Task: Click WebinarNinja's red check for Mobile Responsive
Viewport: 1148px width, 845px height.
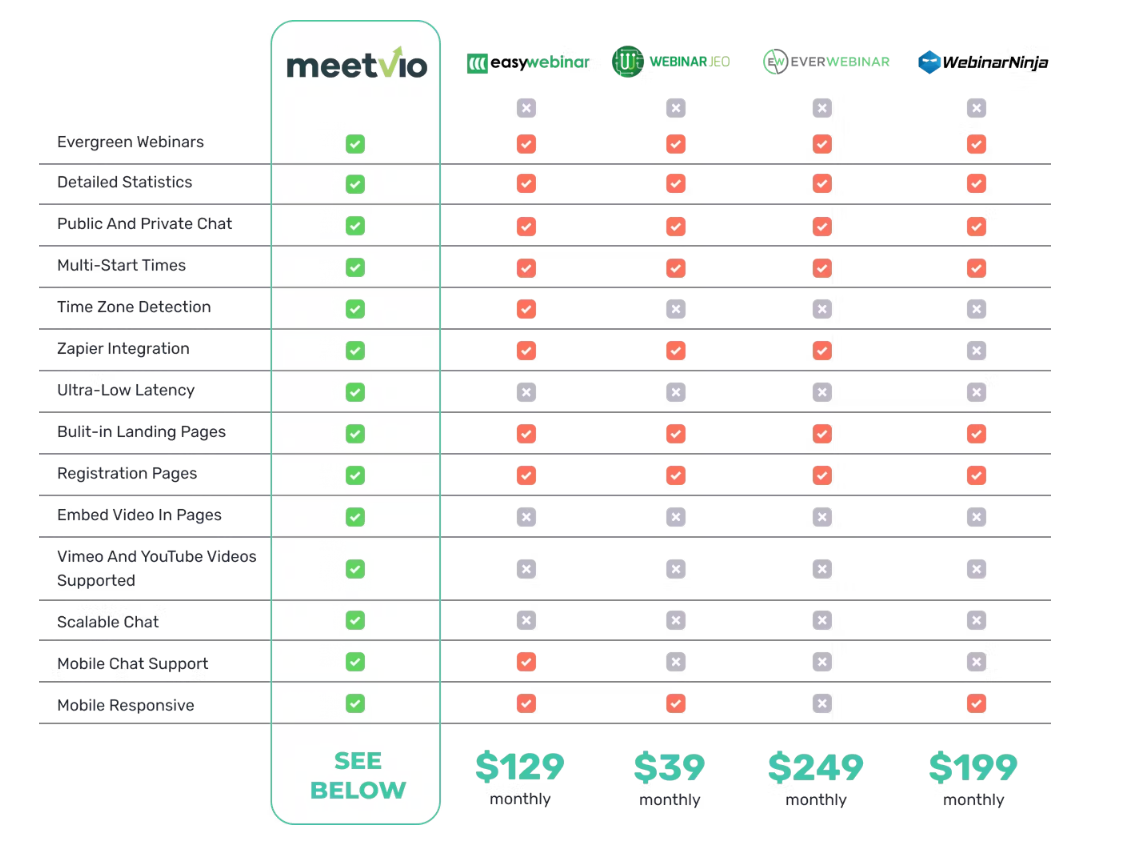Action: click(976, 704)
